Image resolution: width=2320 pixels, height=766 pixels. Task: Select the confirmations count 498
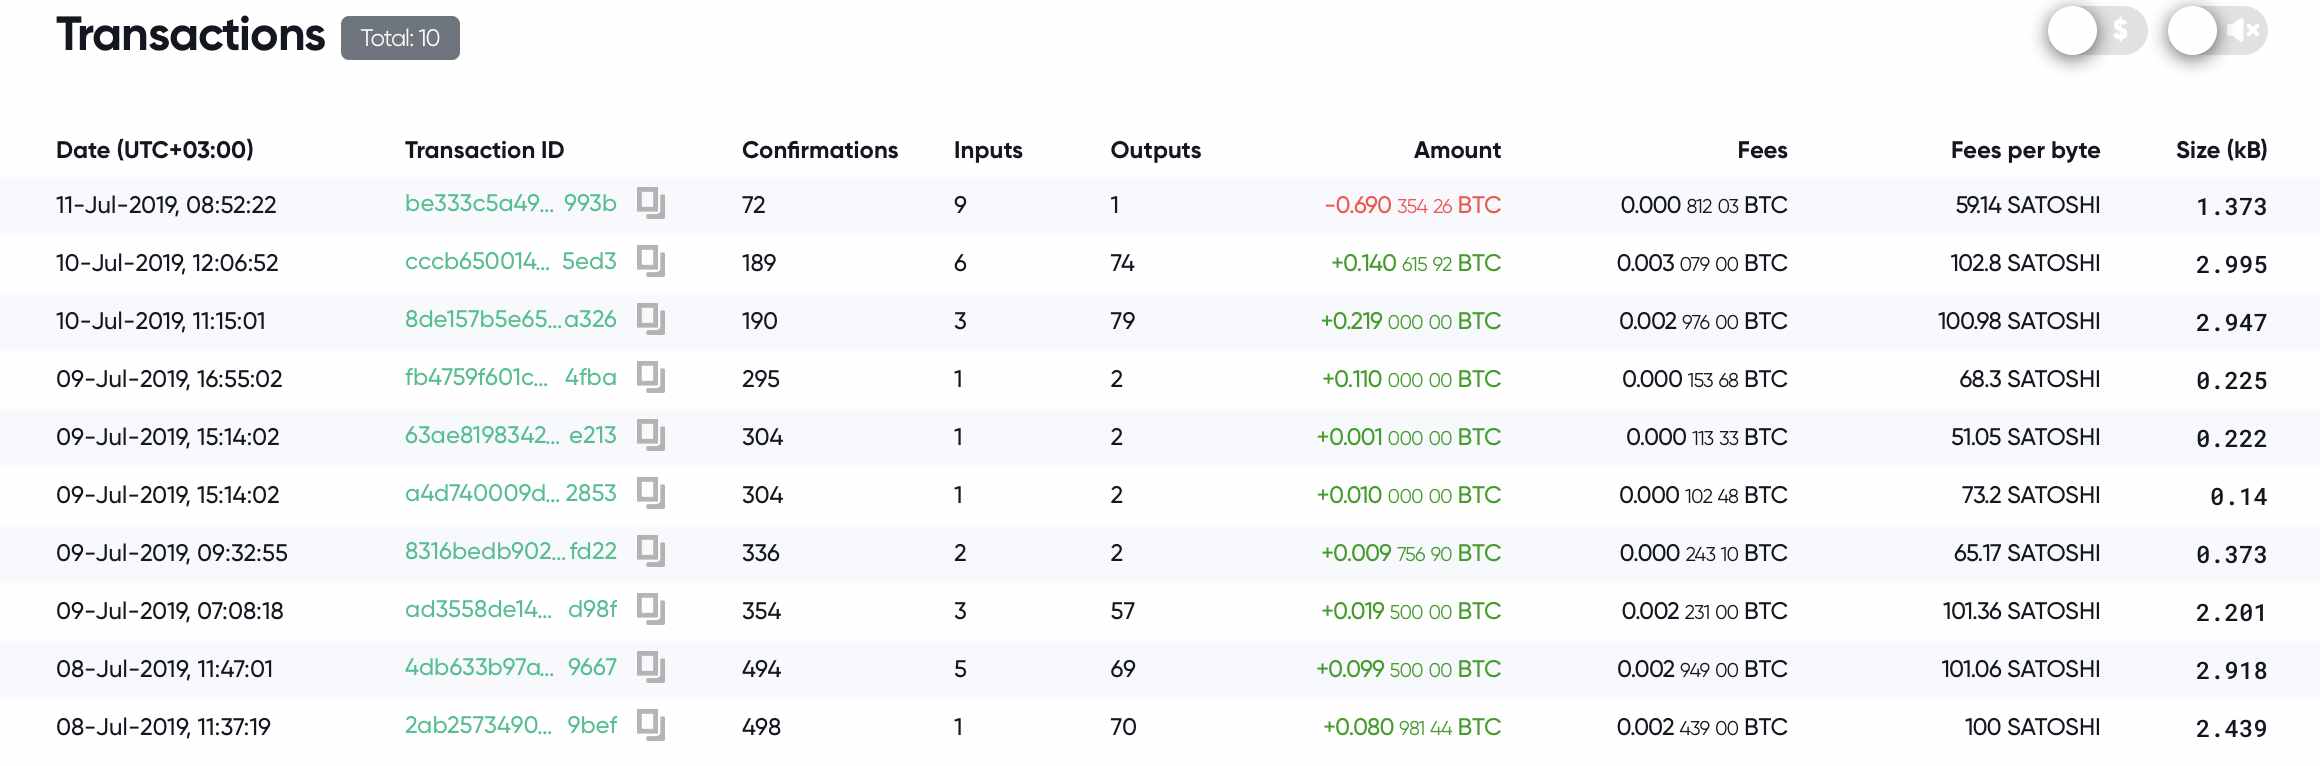point(761,727)
